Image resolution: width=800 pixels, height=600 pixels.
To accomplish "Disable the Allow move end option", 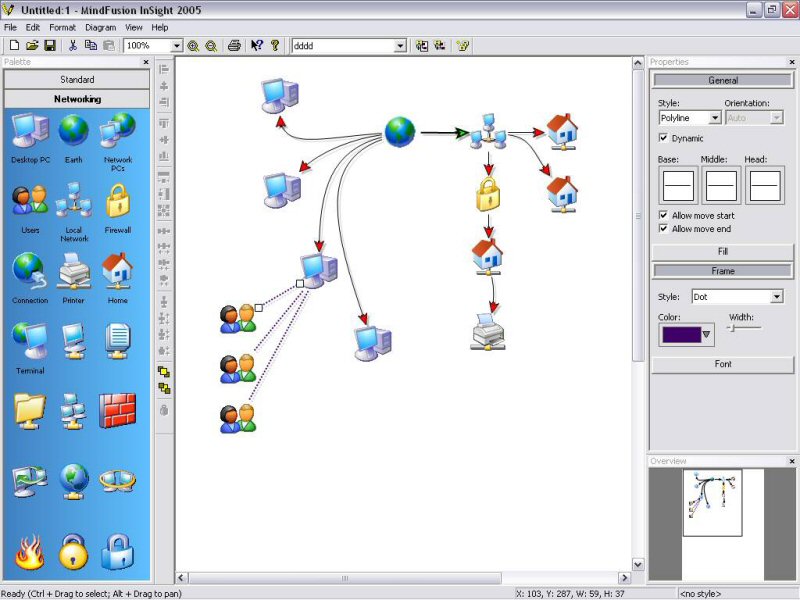I will coord(664,229).
